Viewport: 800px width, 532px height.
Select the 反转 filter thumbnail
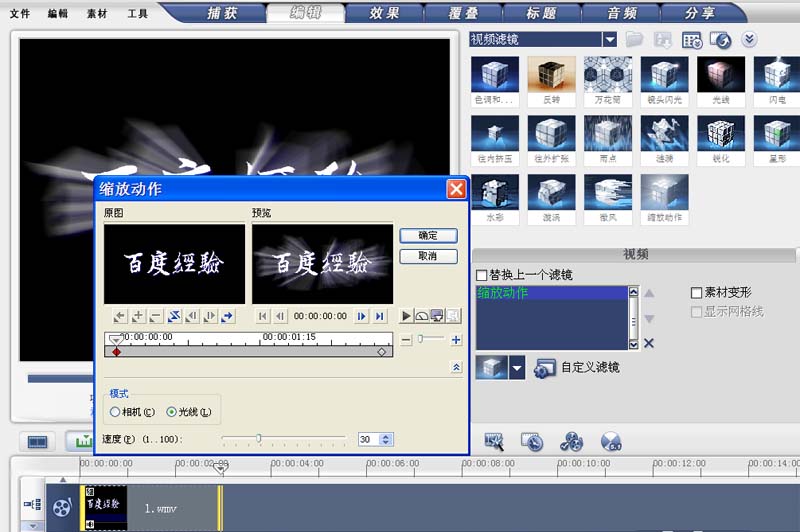[552, 81]
